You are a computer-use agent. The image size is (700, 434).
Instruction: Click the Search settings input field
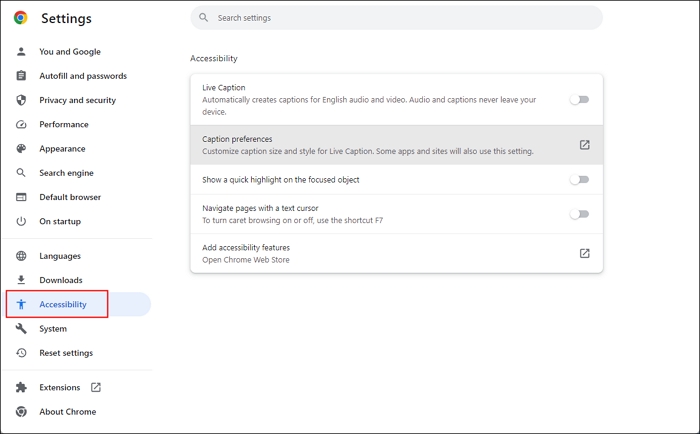click(400, 18)
